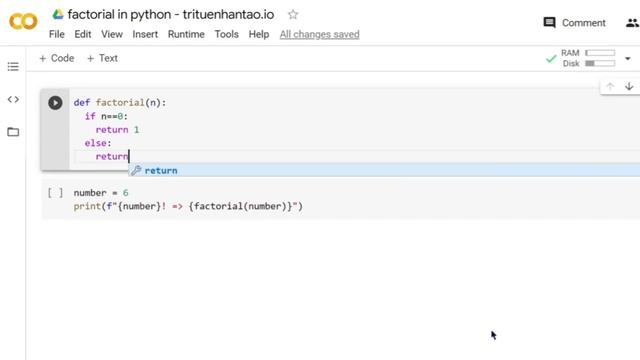
Task: Open the Help menu
Action: tap(259, 34)
